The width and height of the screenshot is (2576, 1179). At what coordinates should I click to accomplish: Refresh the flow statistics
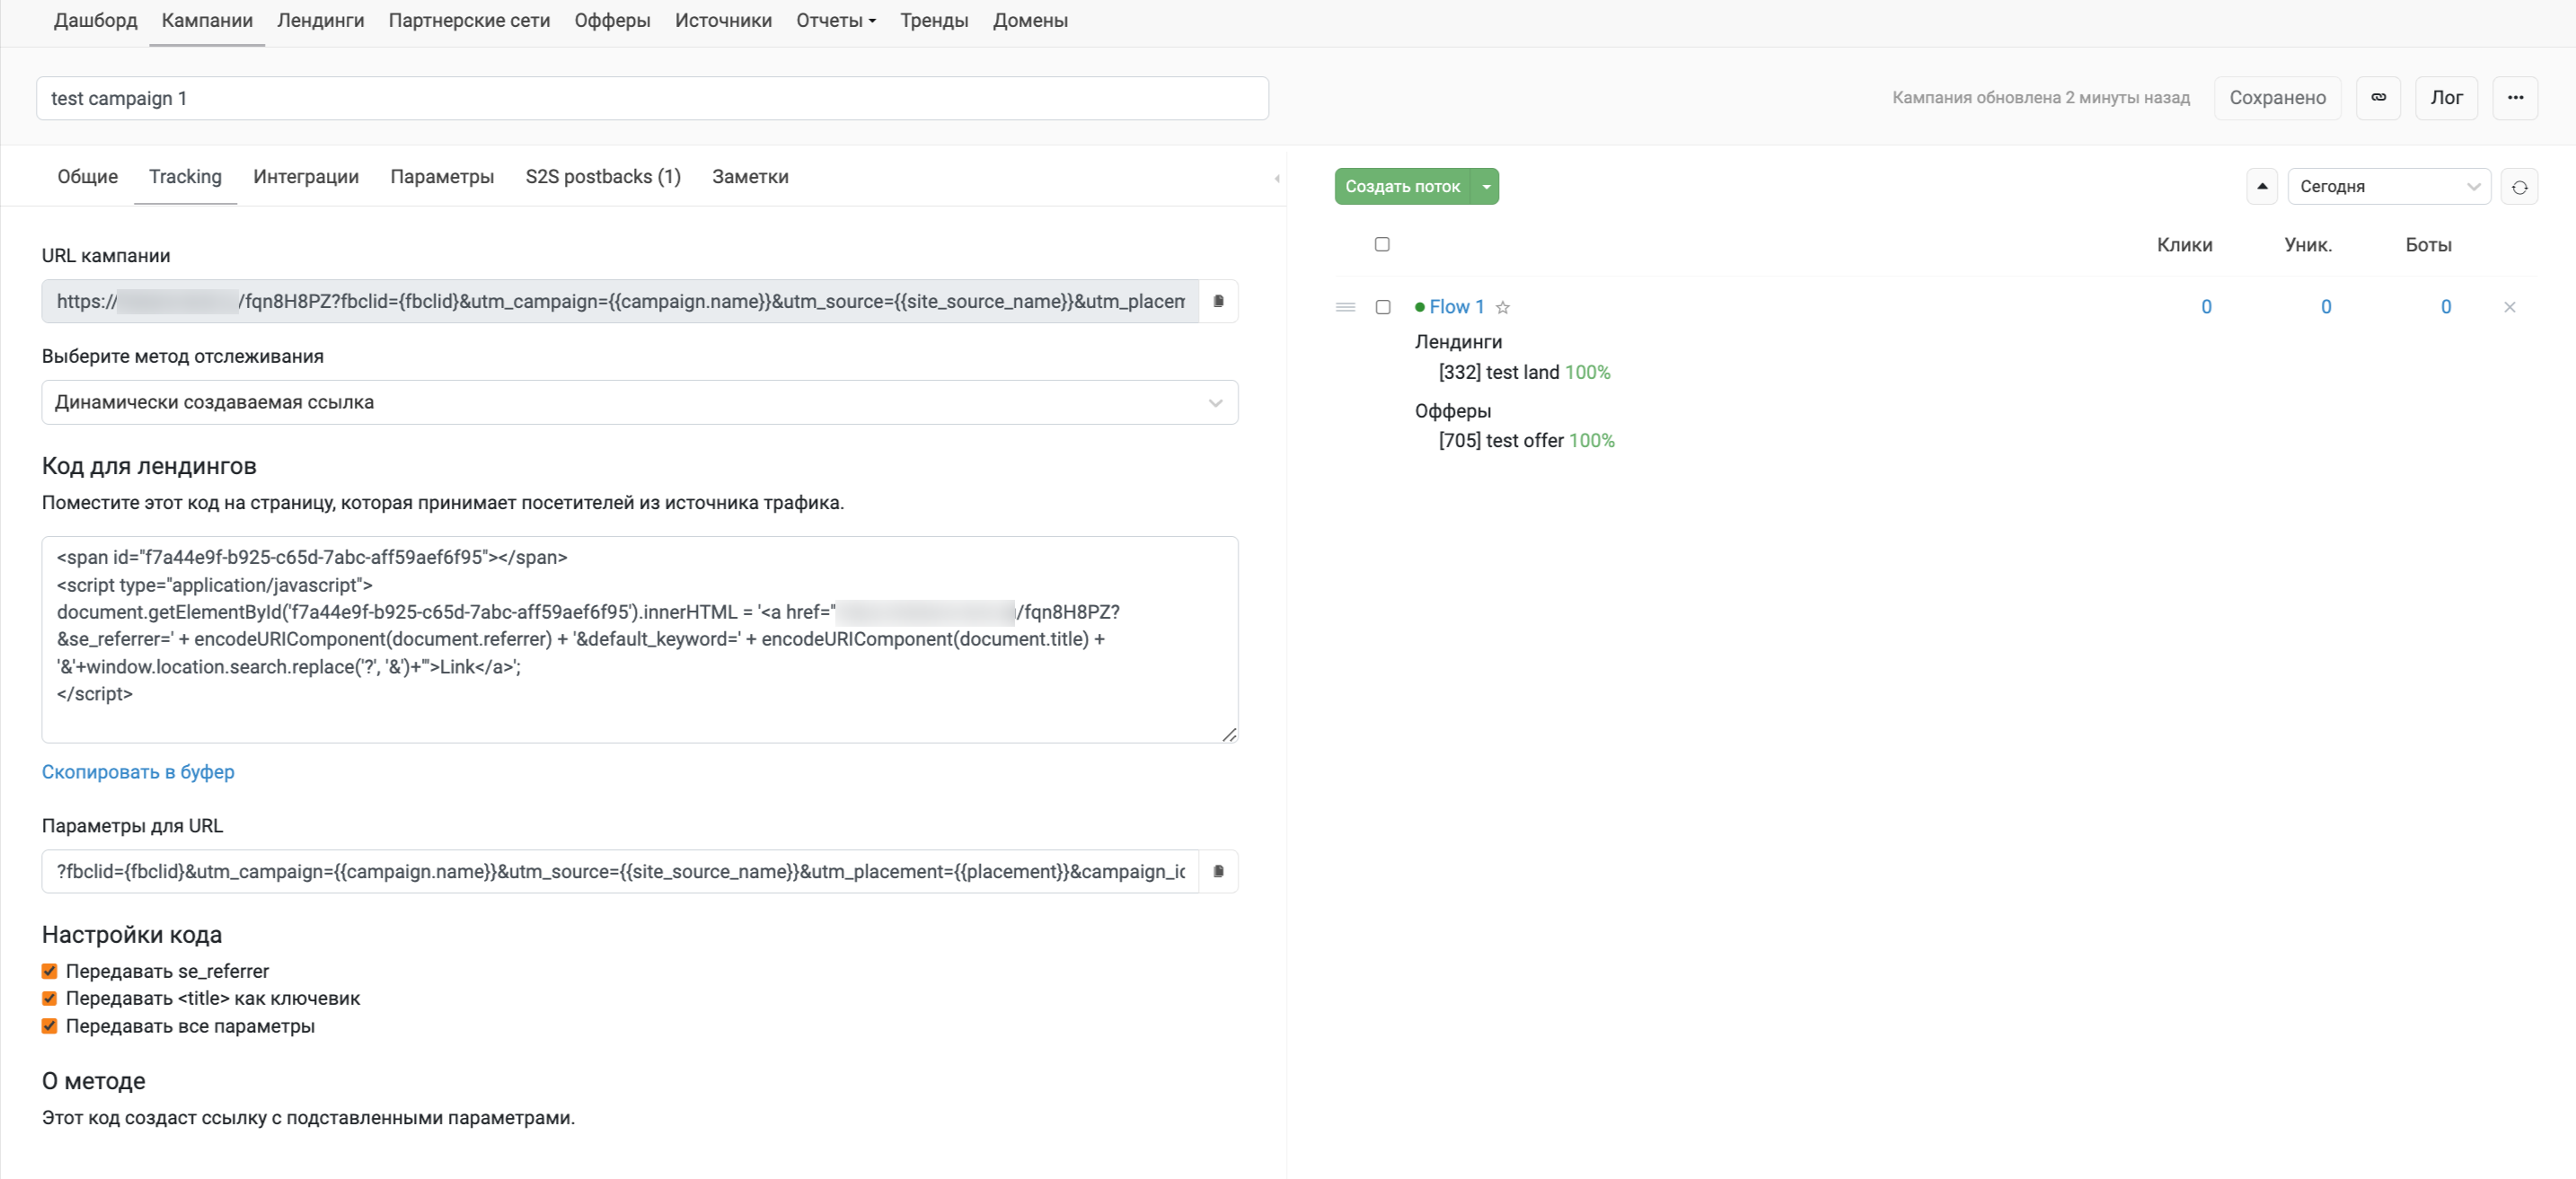tap(2519, 187)
